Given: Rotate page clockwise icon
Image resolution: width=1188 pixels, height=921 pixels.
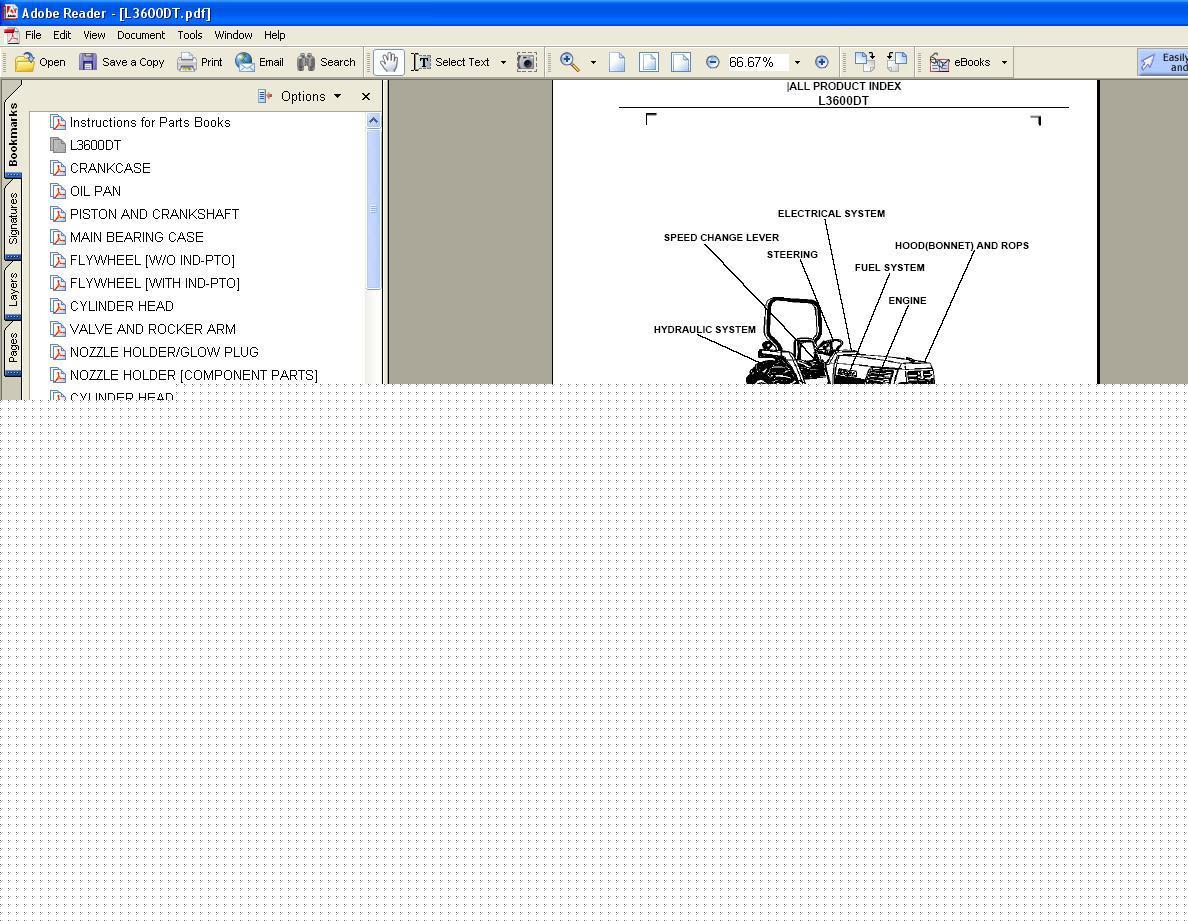Looking at the screenshot, I should coord(864,62).
